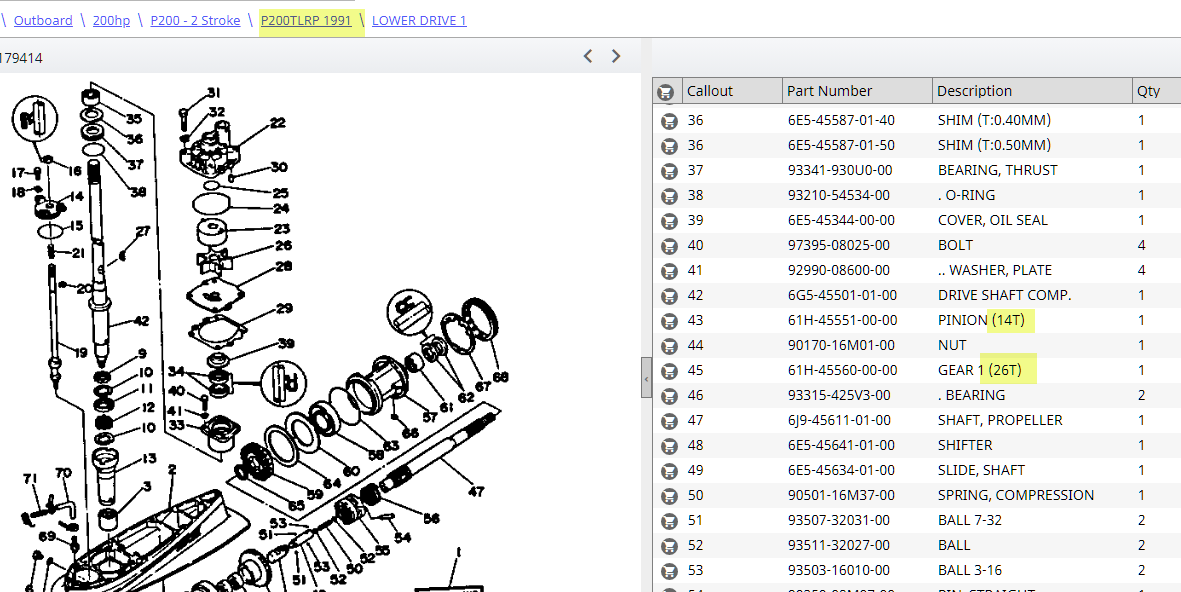Go to previous diagram with left chevron
The width and height of the screenshot is (1181, 592).
588,56
